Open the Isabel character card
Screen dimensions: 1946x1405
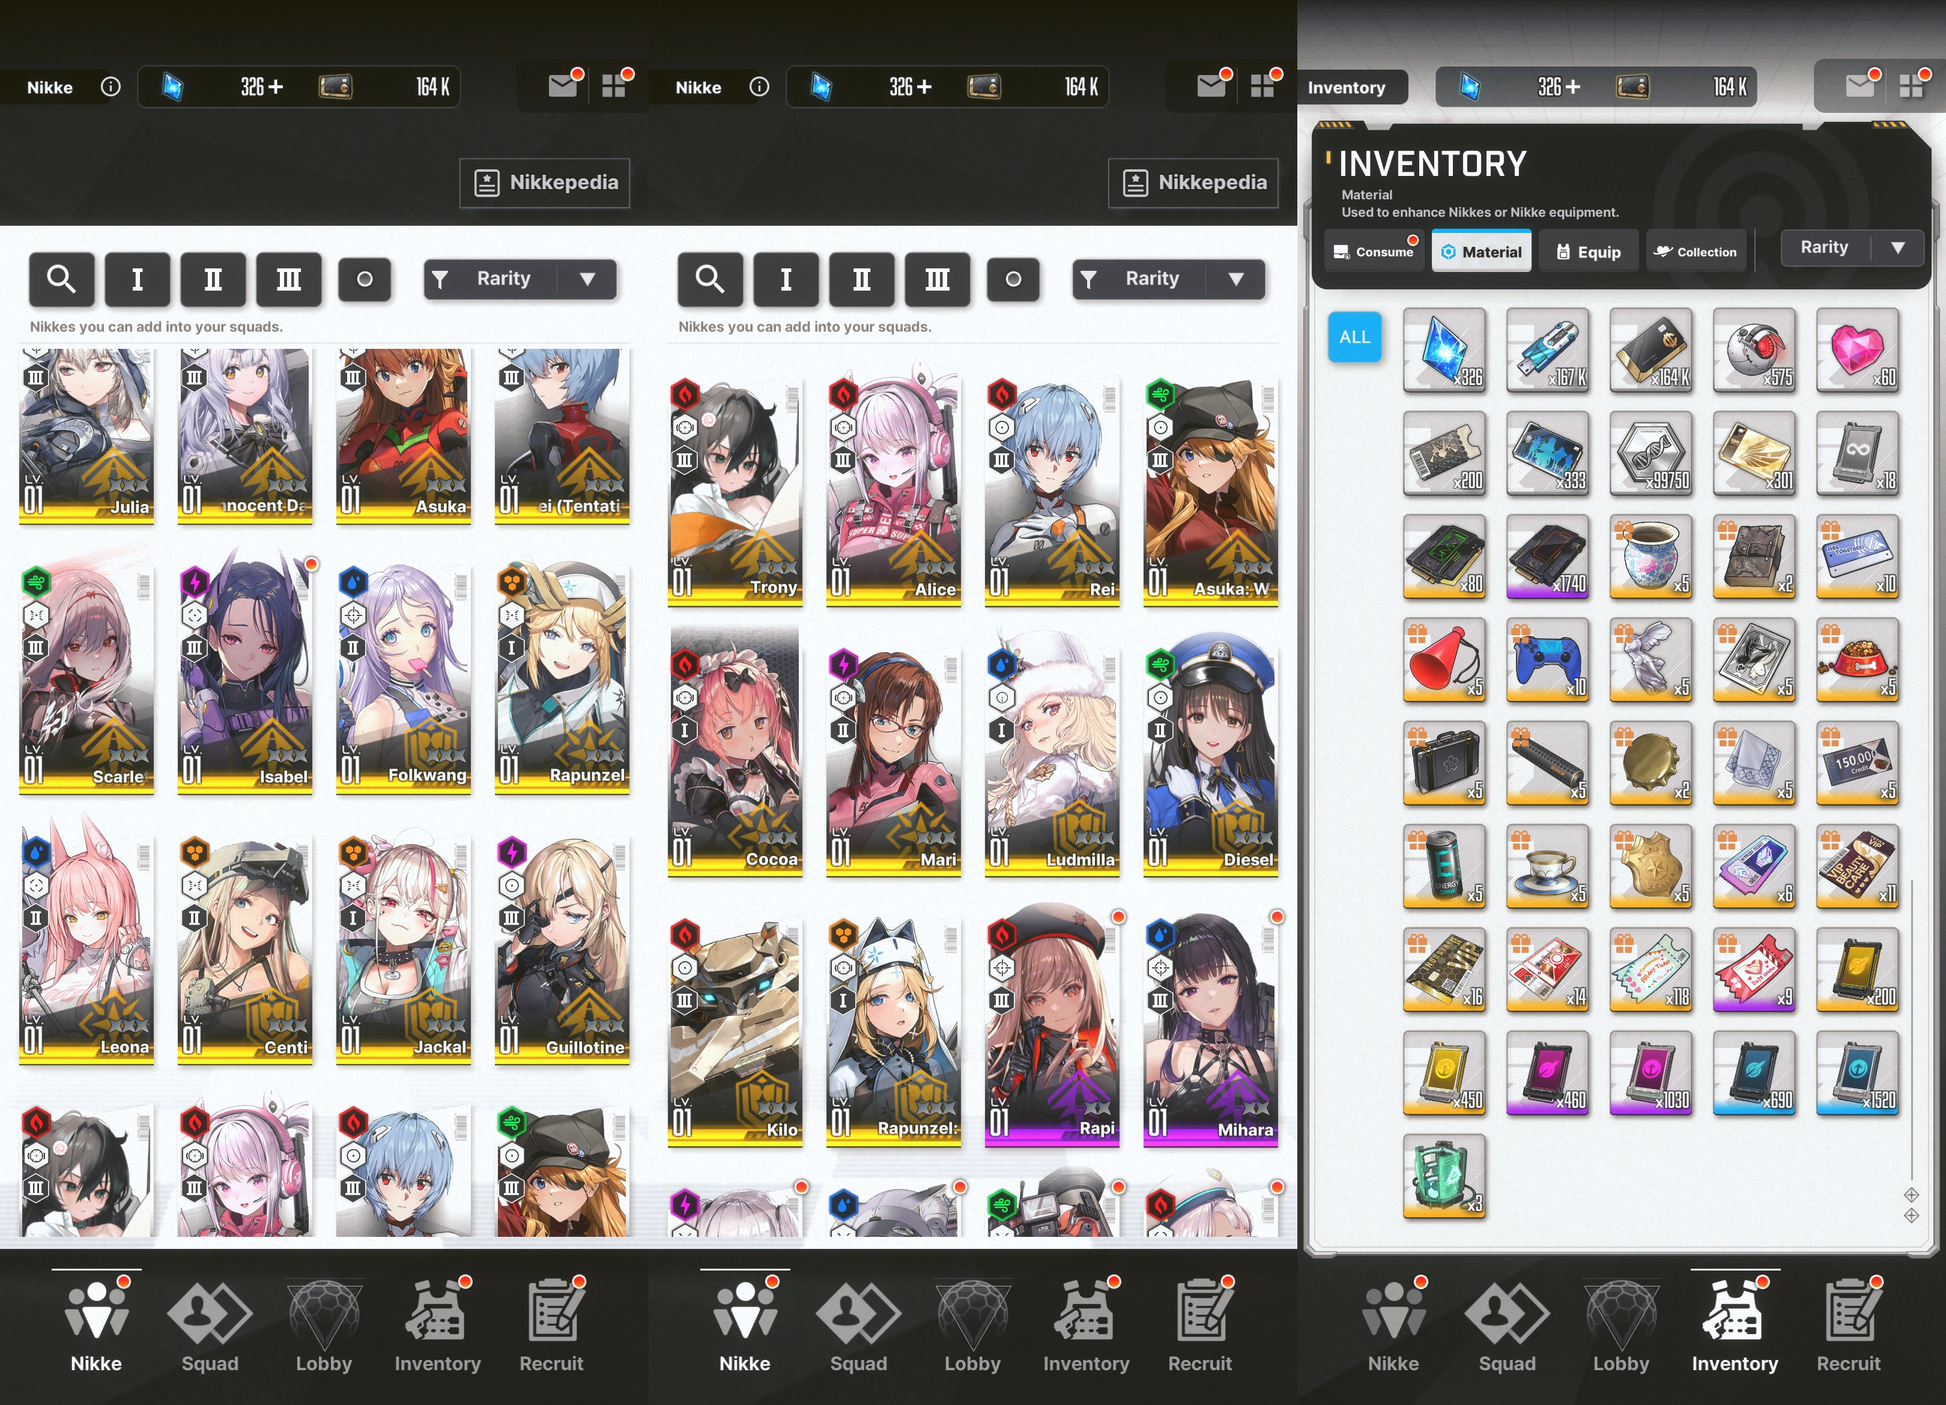pyautogui.click(x=245, y=680)
